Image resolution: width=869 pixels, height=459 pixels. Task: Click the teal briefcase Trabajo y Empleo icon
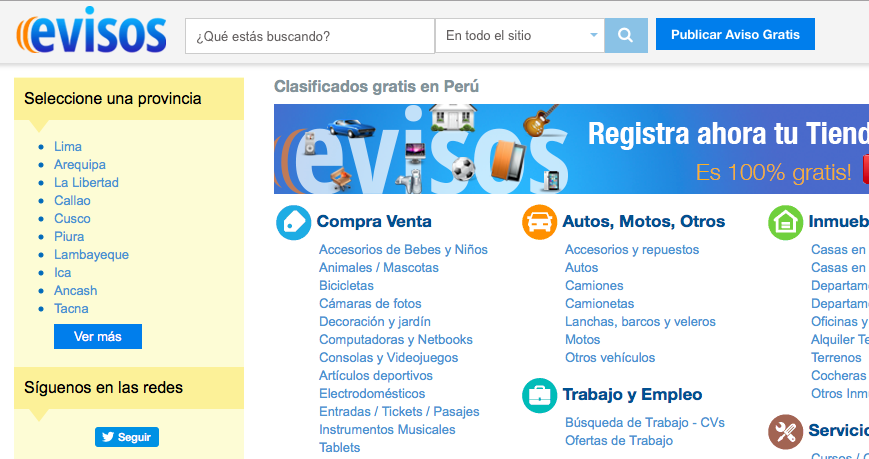(539, 395)
